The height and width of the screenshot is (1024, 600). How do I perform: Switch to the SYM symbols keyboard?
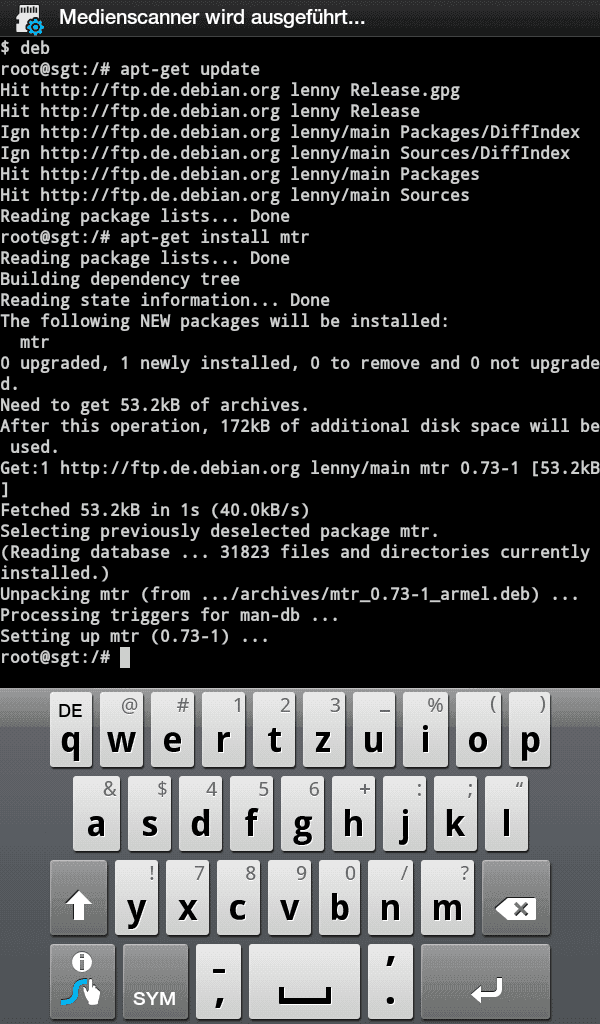[x=155, y=981]
